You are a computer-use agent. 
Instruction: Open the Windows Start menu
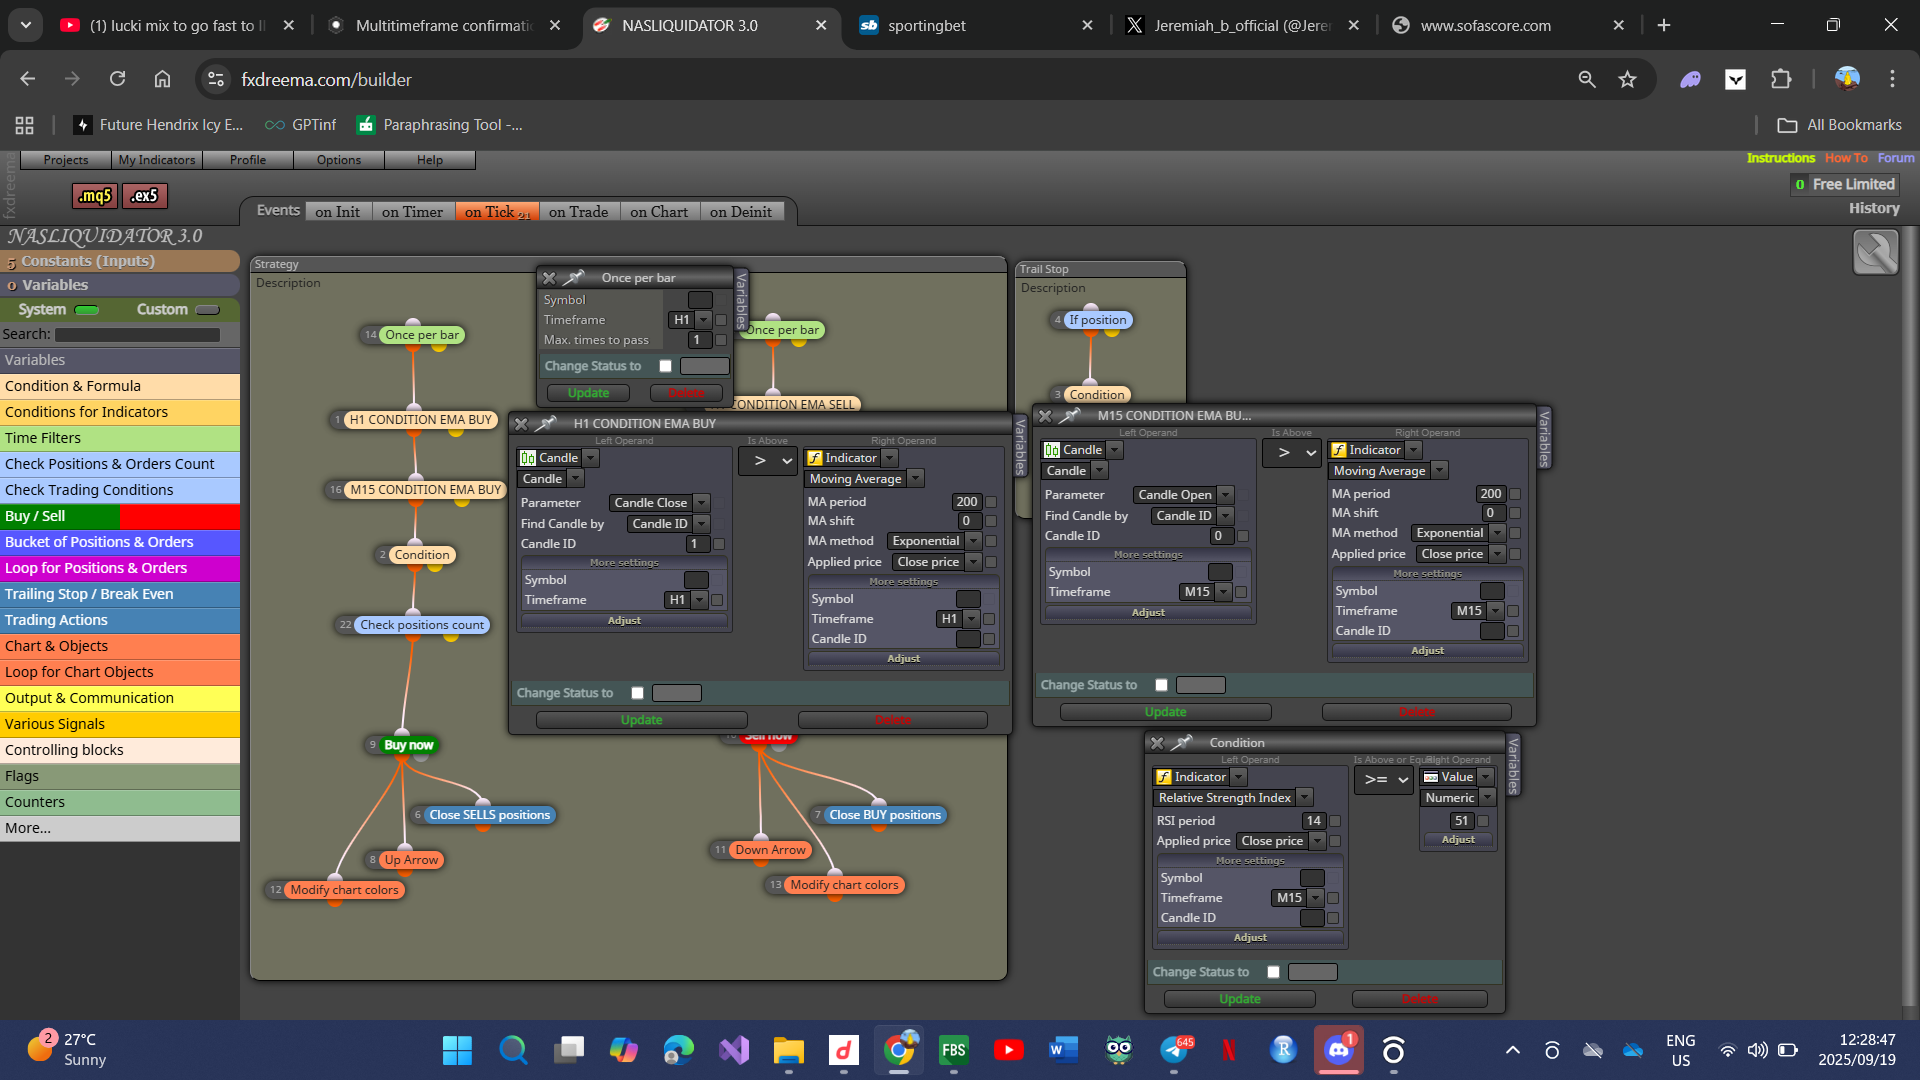click(x=457, y=1050)
